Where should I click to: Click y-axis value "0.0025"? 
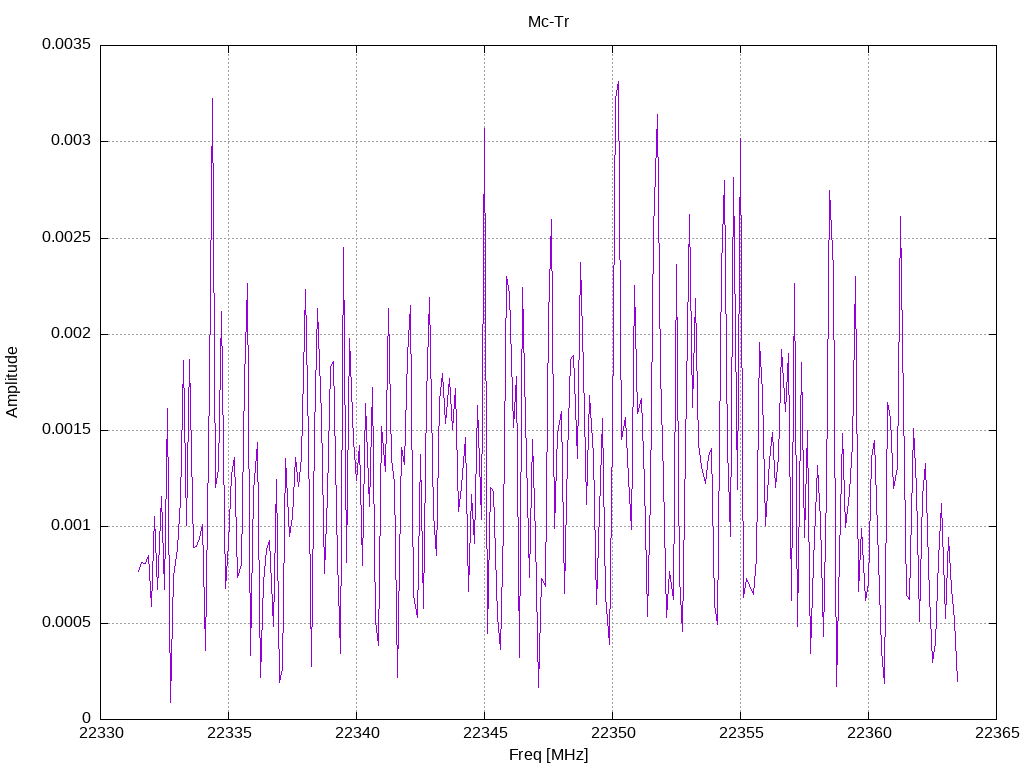pos(67,236)
